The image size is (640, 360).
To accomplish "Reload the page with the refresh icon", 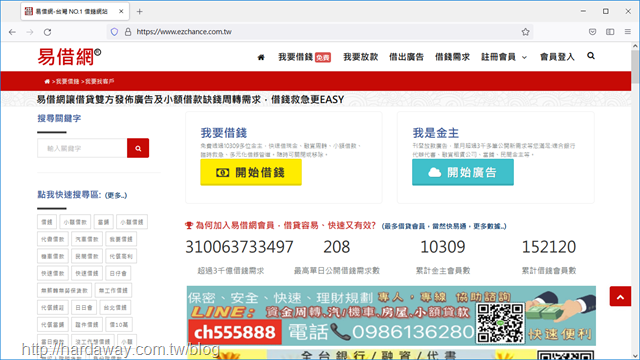I will [x=47, y=32].
